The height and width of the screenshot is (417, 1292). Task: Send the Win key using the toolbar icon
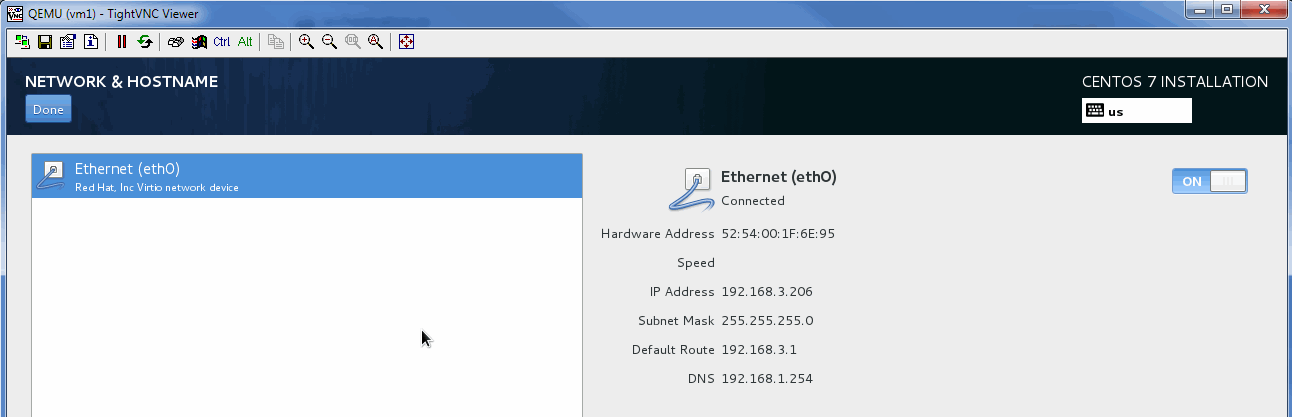coord(199,42)
